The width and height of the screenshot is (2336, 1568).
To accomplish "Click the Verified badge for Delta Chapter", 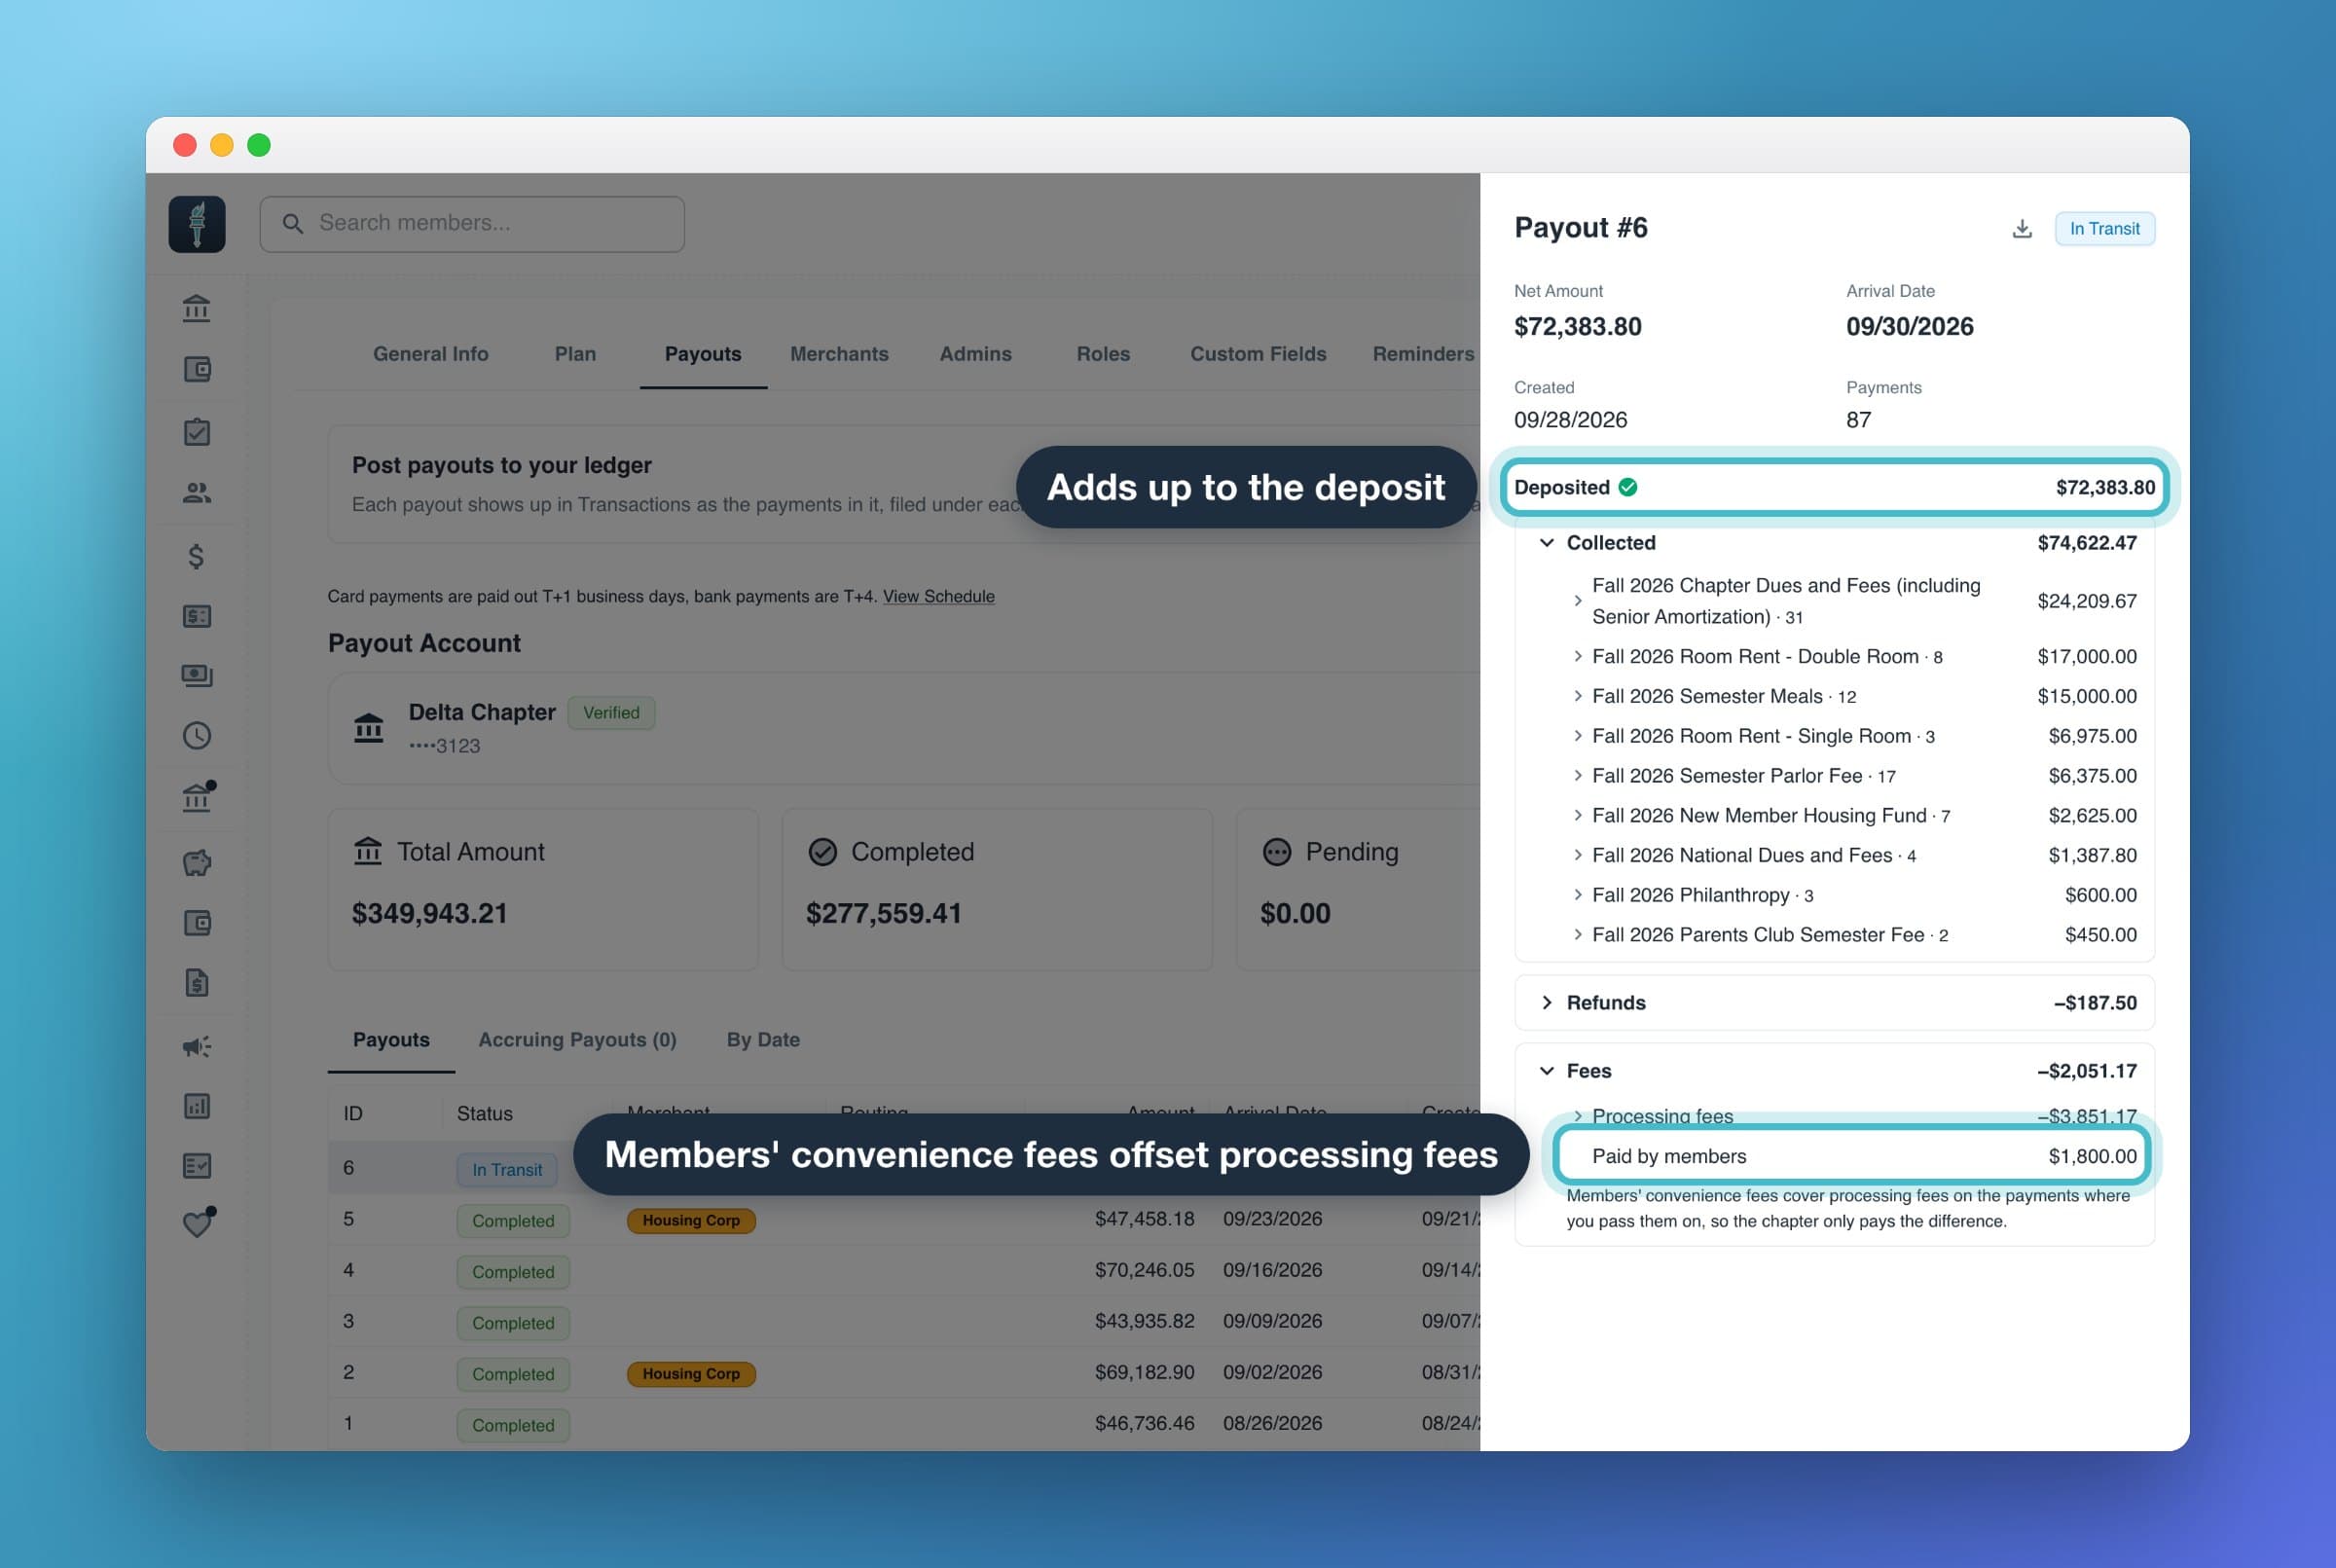I will pyautogui.click(x=611, y=713).
